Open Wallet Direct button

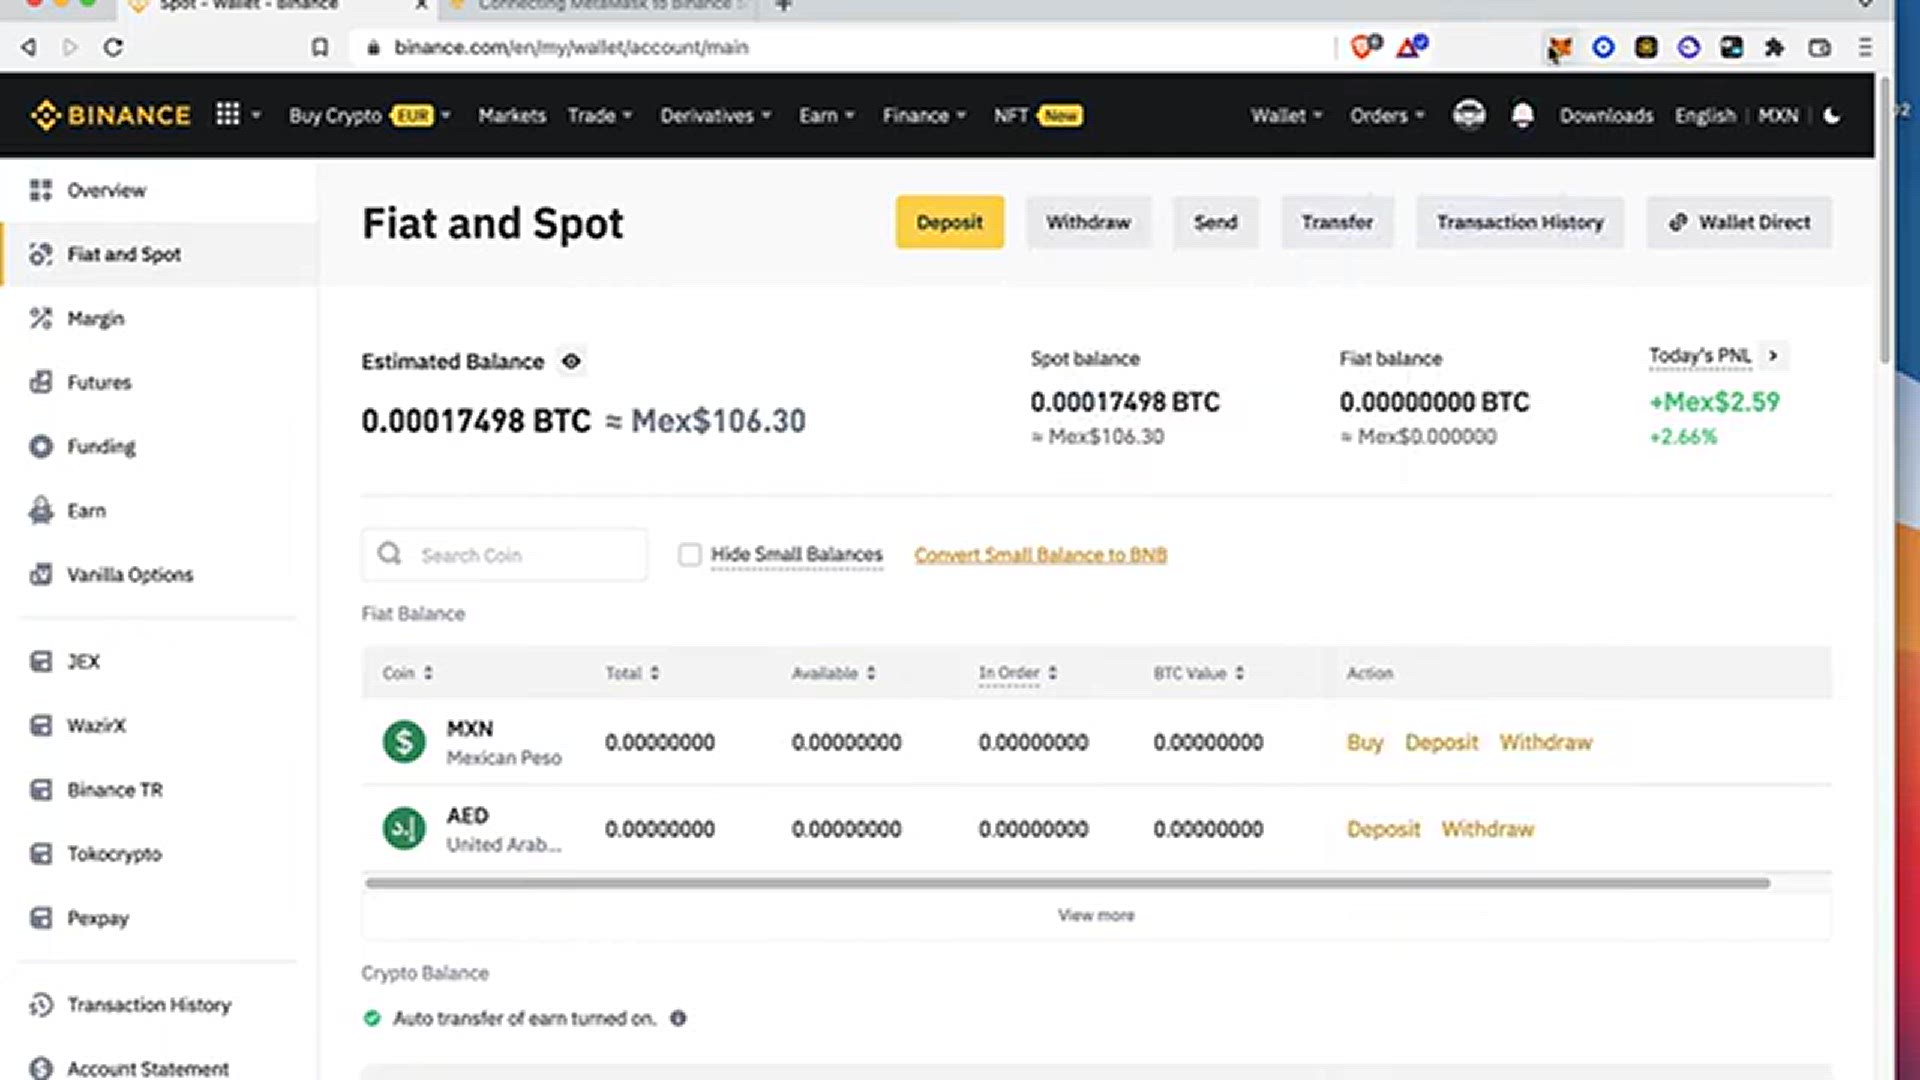tap(1739, 222)
